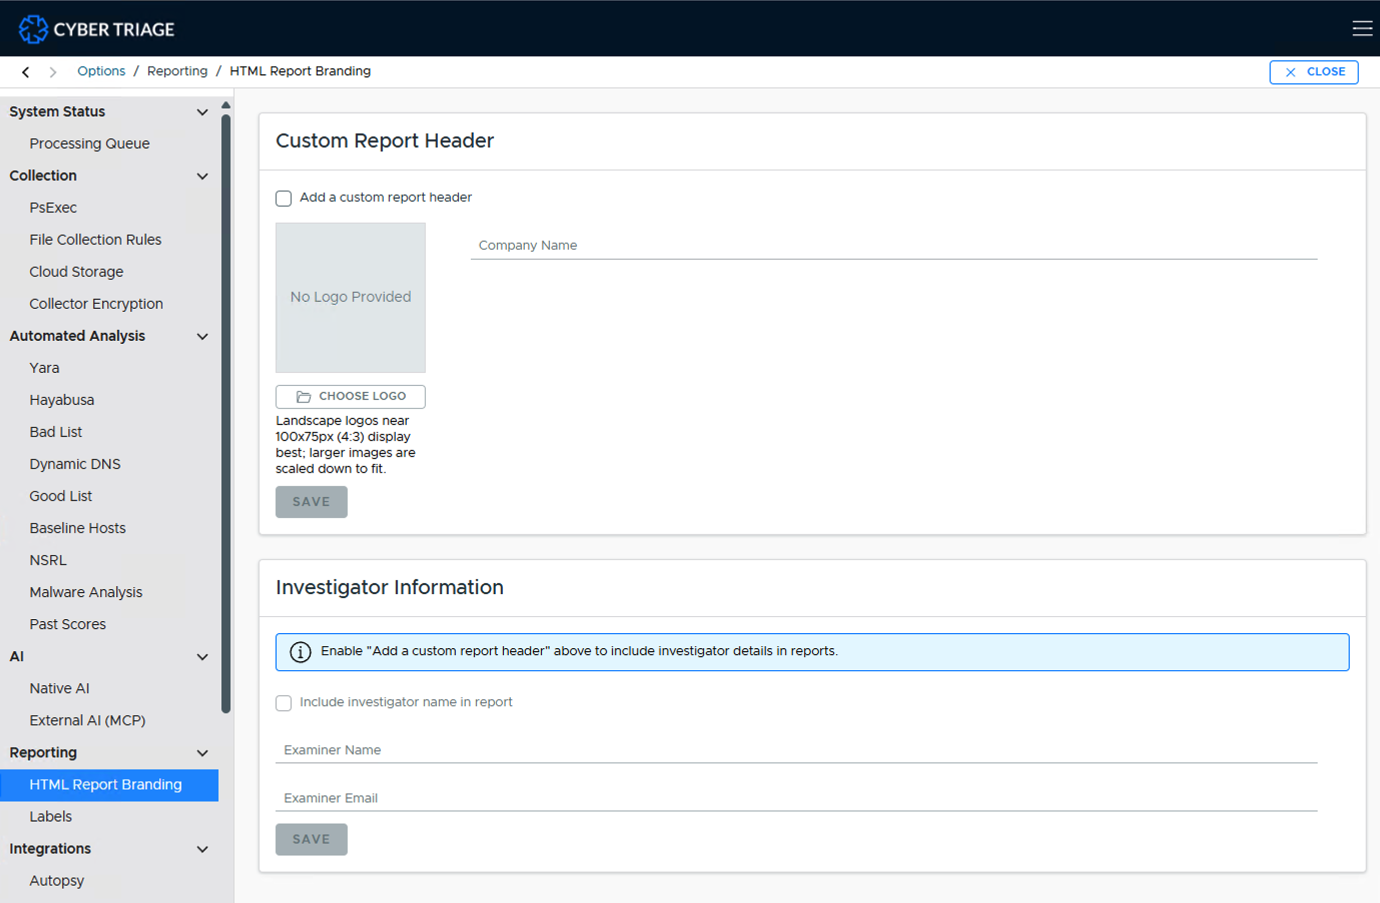Focus the Examiner Email field

click(x=796, y=798)
